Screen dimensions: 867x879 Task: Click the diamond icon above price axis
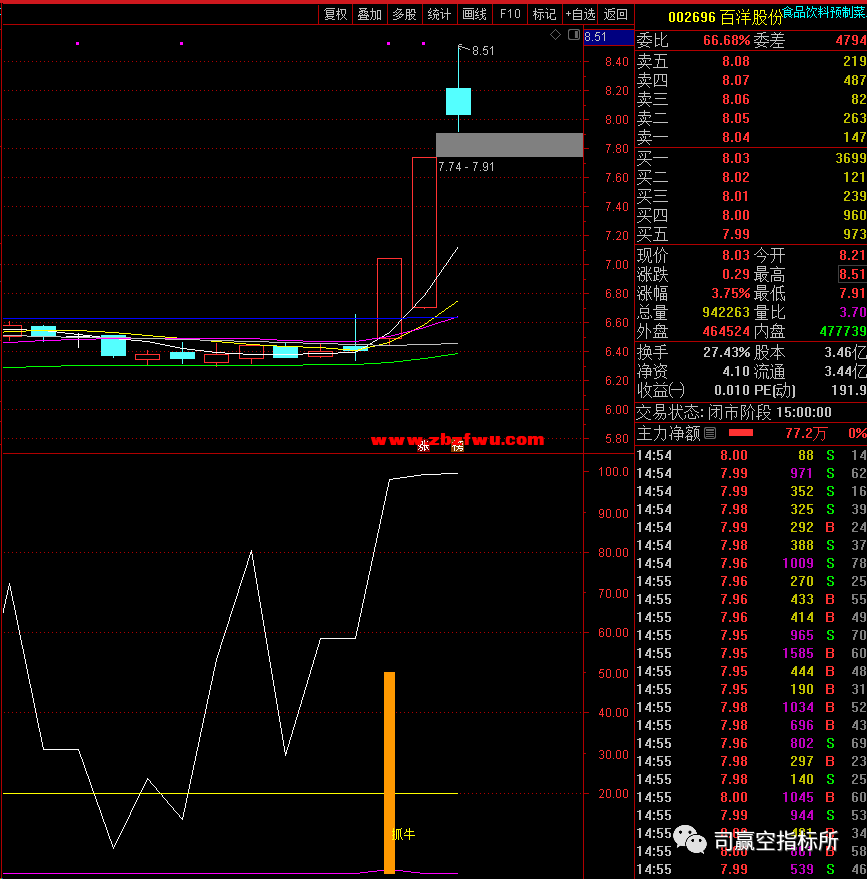click(556, 35)
